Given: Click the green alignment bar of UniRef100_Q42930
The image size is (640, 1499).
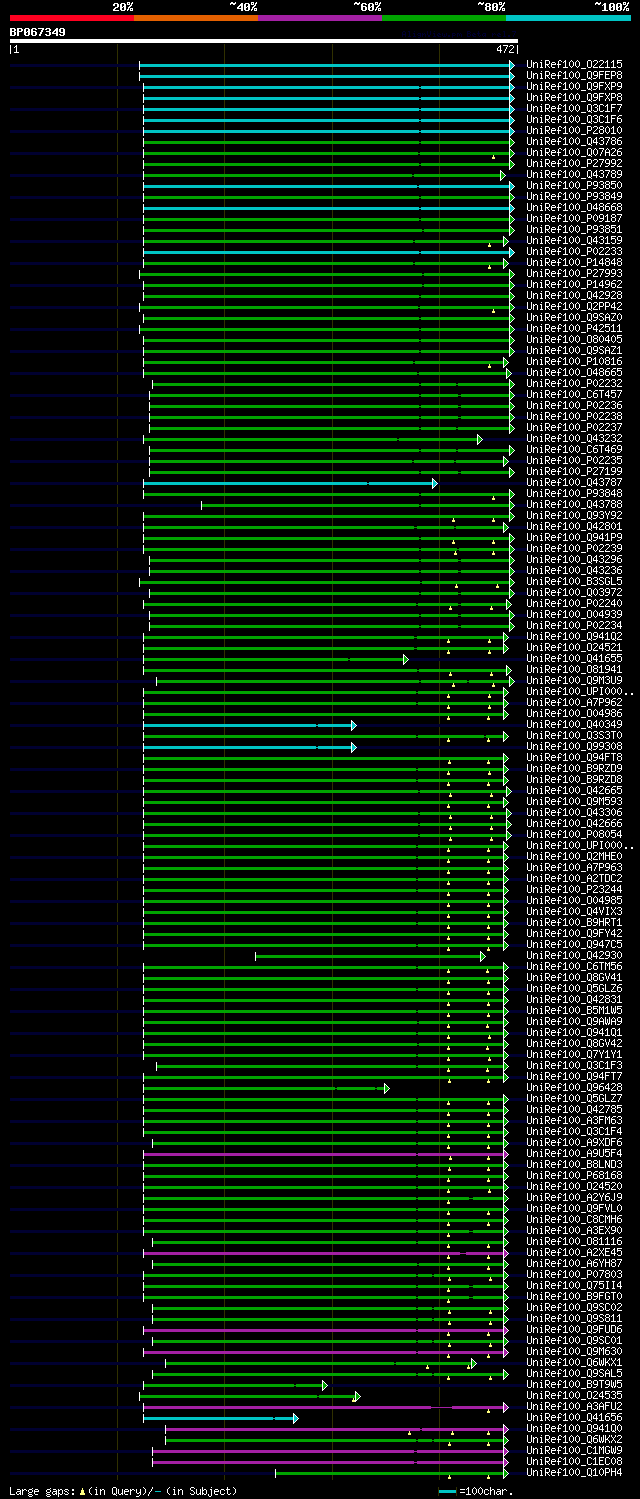Looking at the screenshot, I should pos(368,956).
